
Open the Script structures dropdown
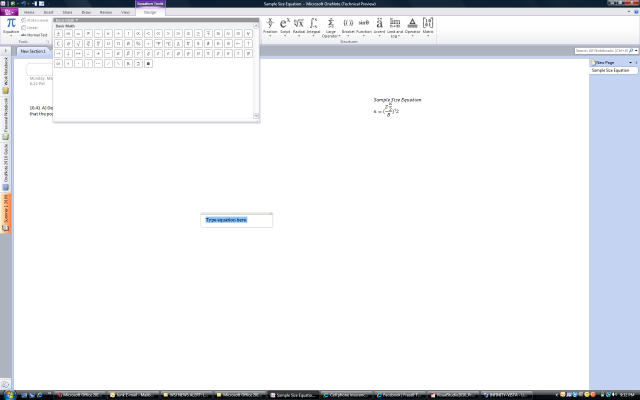click(285, 27)
